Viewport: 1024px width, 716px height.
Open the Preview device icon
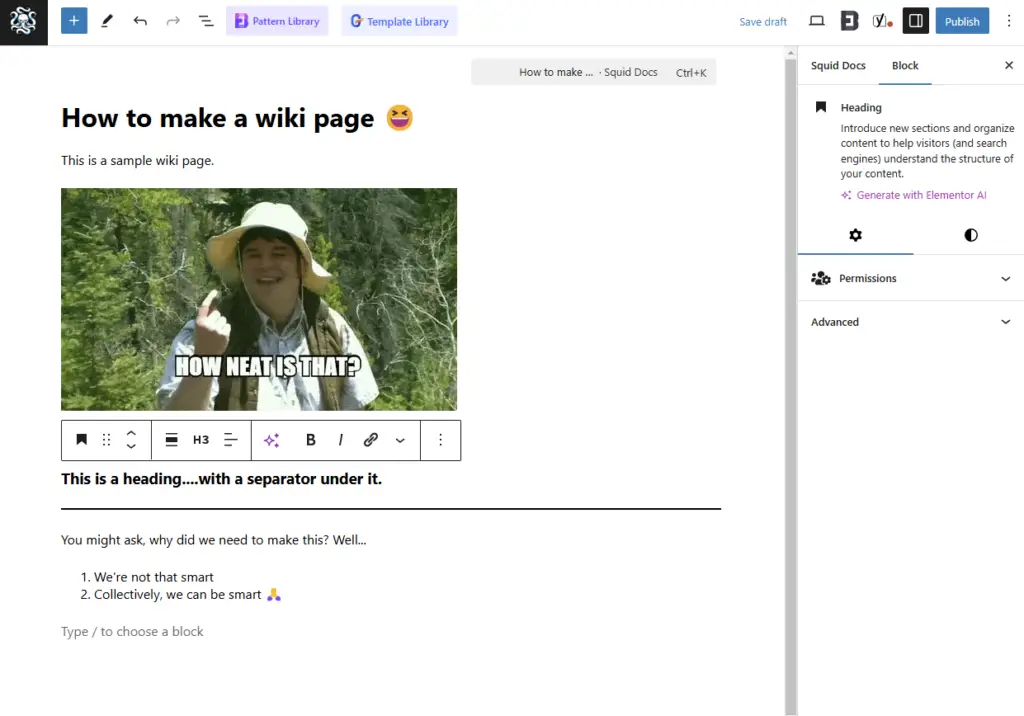(816, 21)
